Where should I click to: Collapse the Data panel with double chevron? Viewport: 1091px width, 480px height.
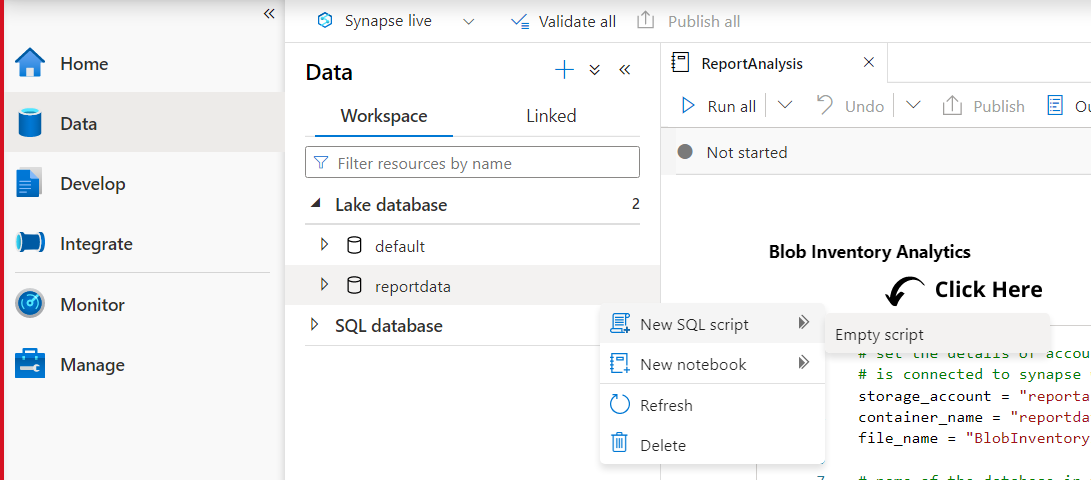624,70
